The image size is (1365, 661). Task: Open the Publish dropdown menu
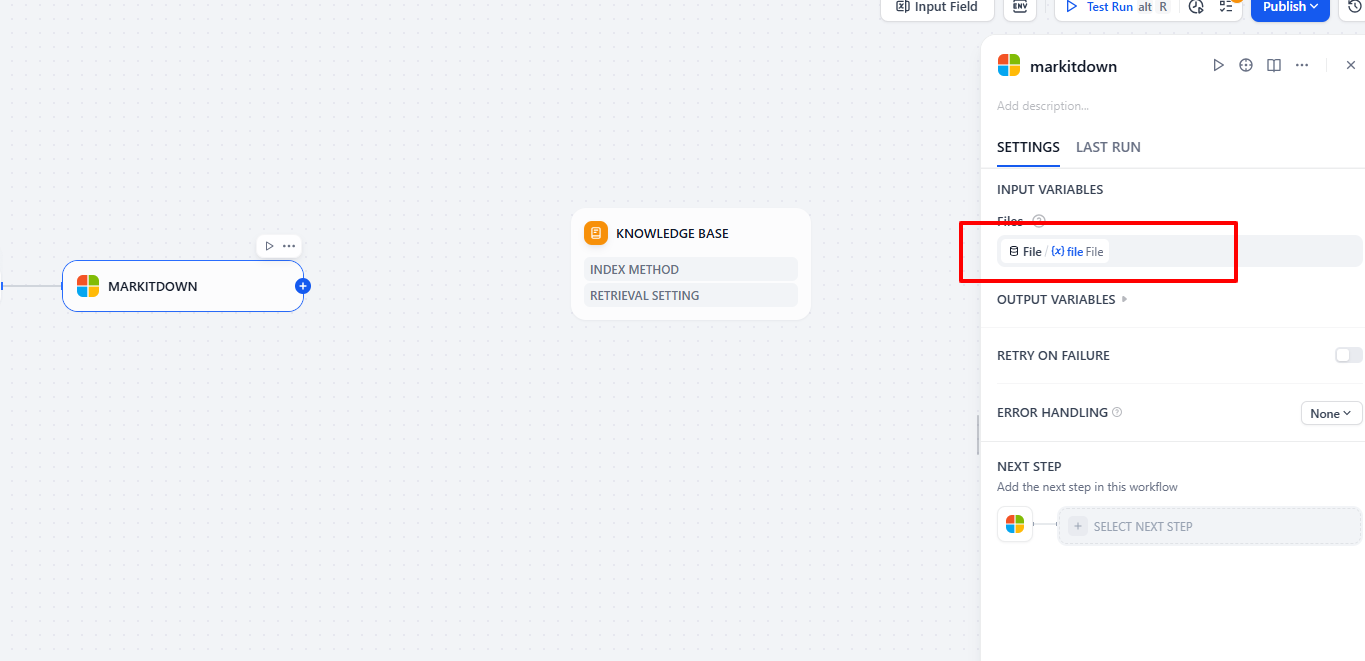point(1289,7)
